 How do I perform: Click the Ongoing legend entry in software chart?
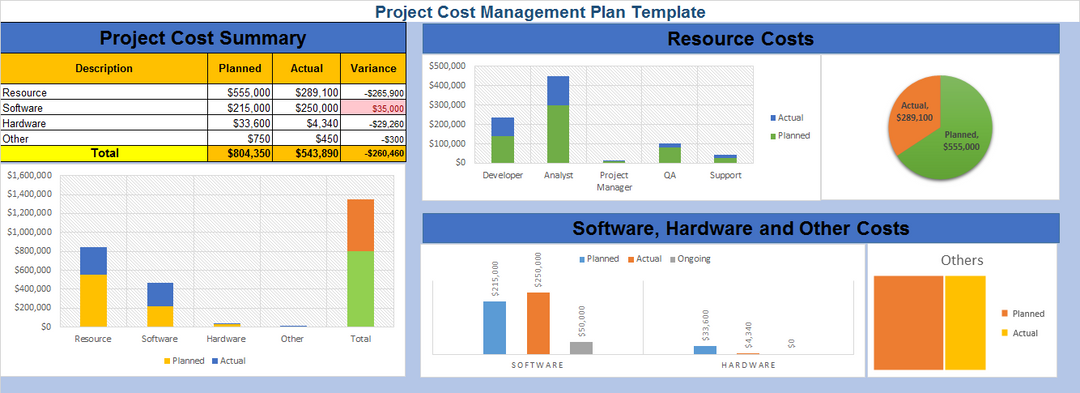coord(689,259)
